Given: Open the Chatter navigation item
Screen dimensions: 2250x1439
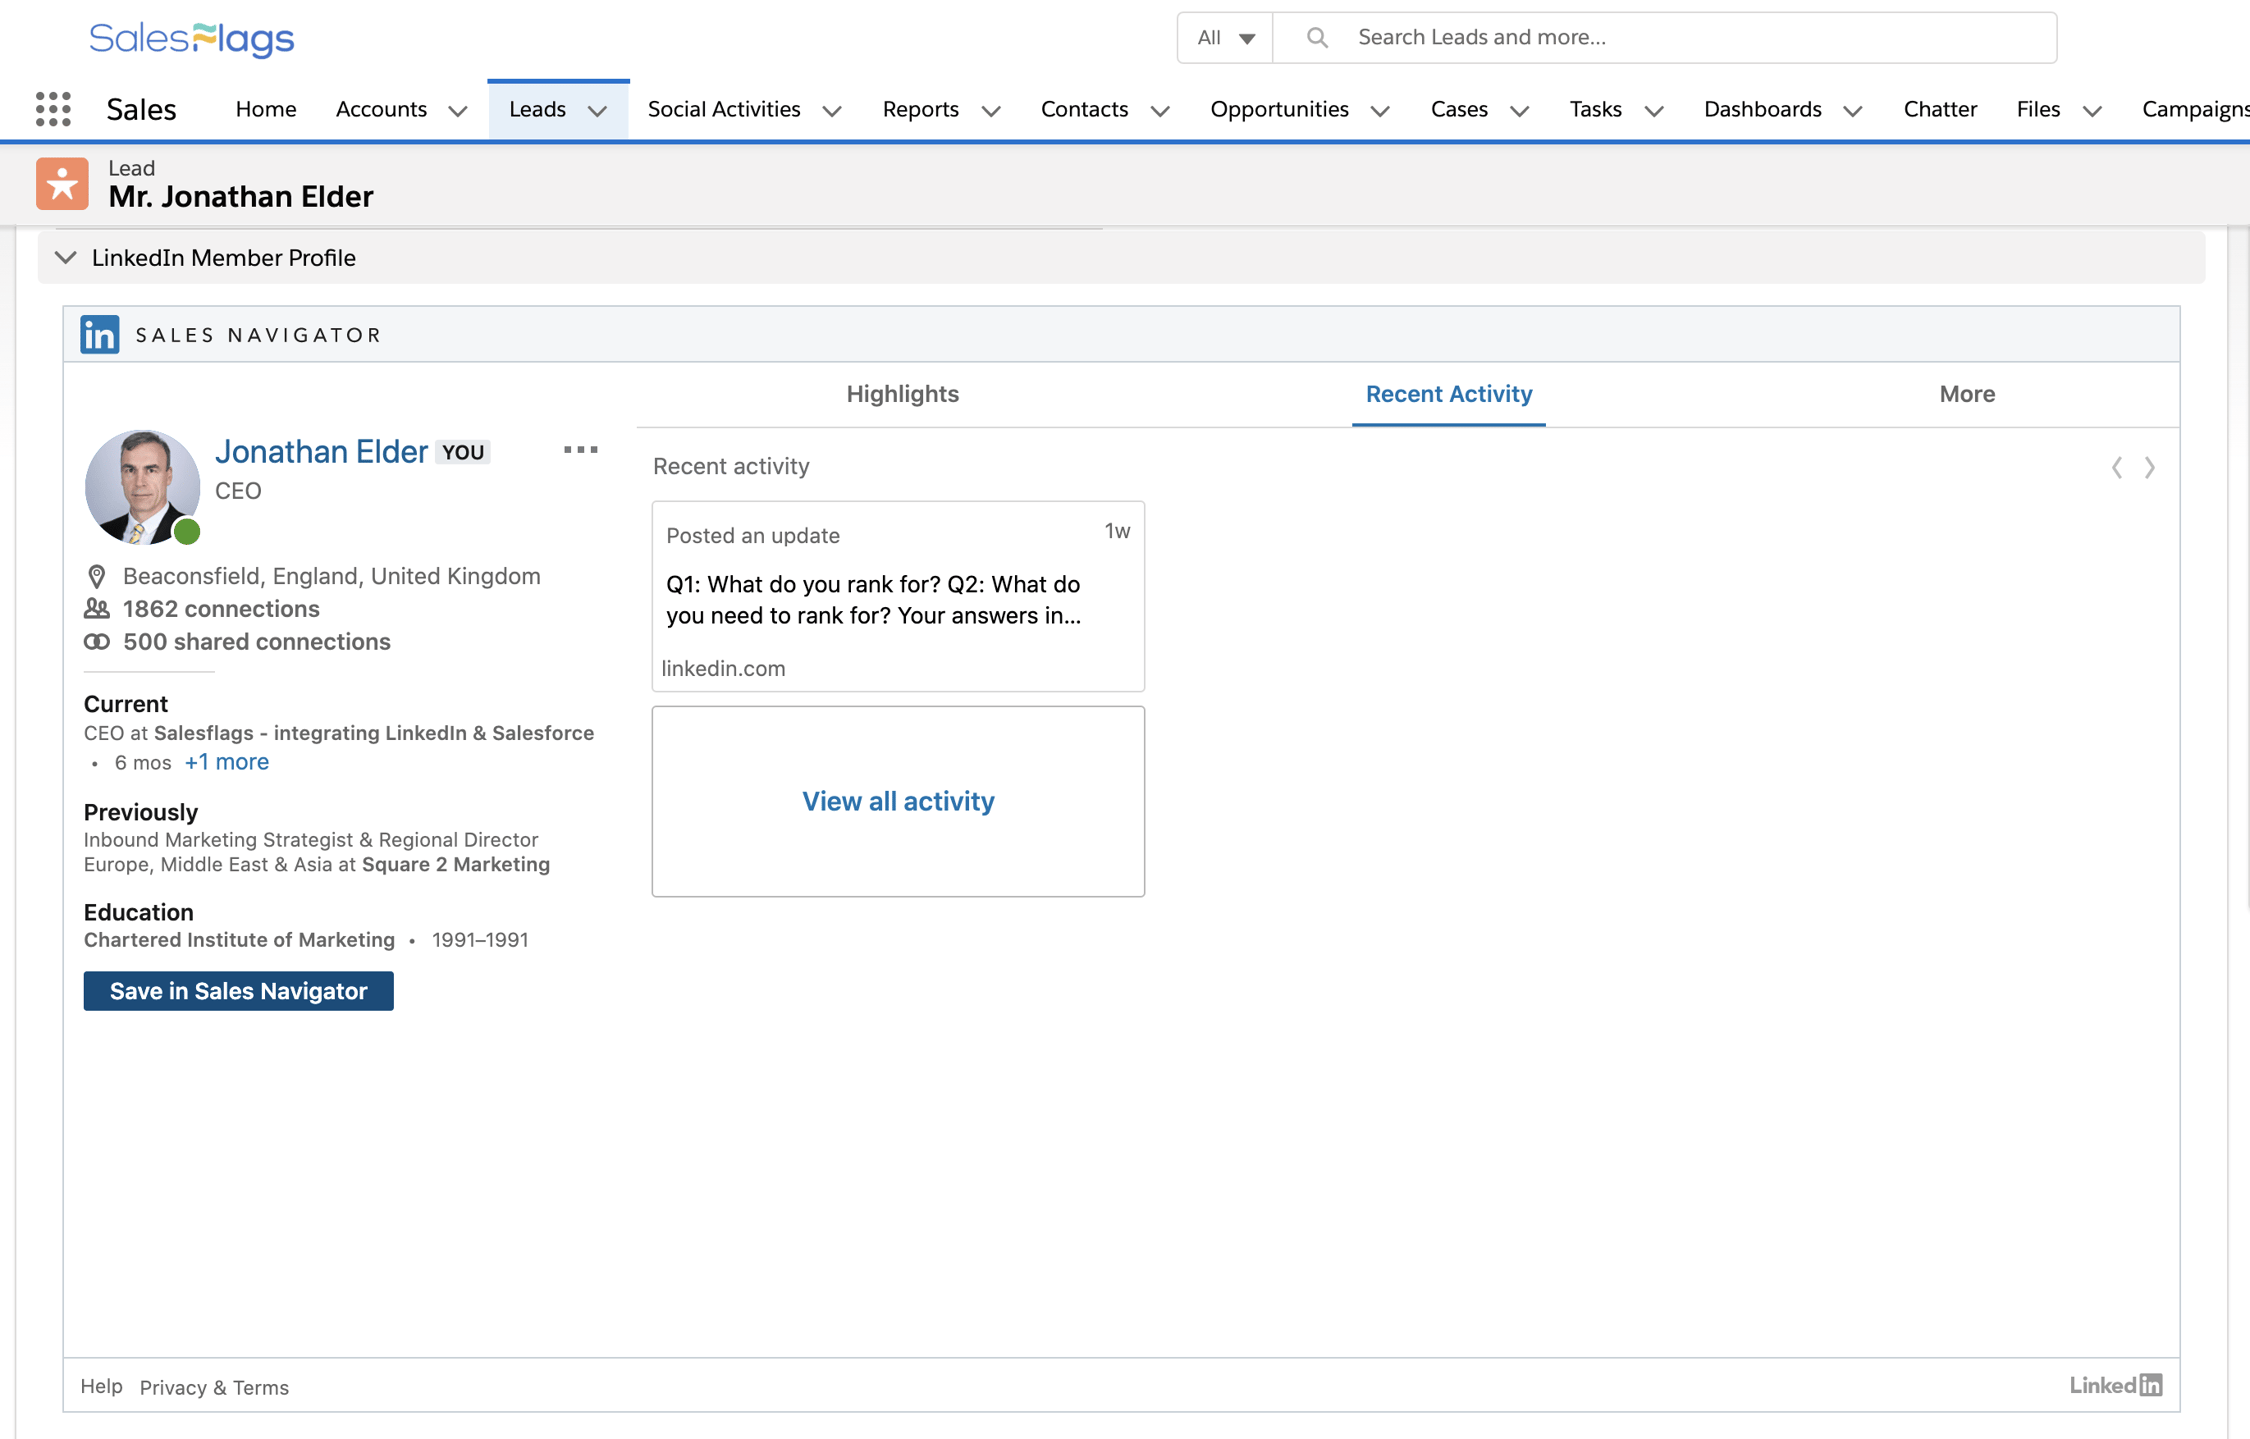Looking at the screenshot, I should coord(1939,109).
